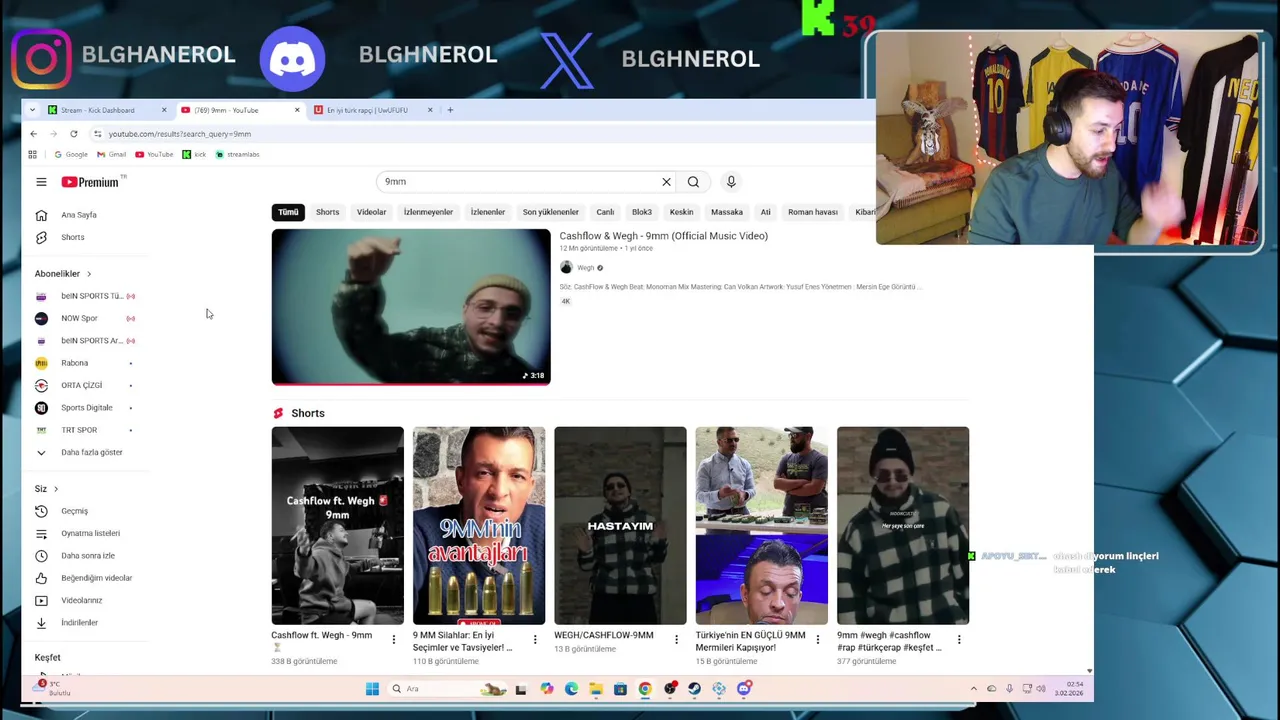1280x720 pixels.
Task: Open more options for Cashflow ft. Wegh short
Action: point(393,640)
